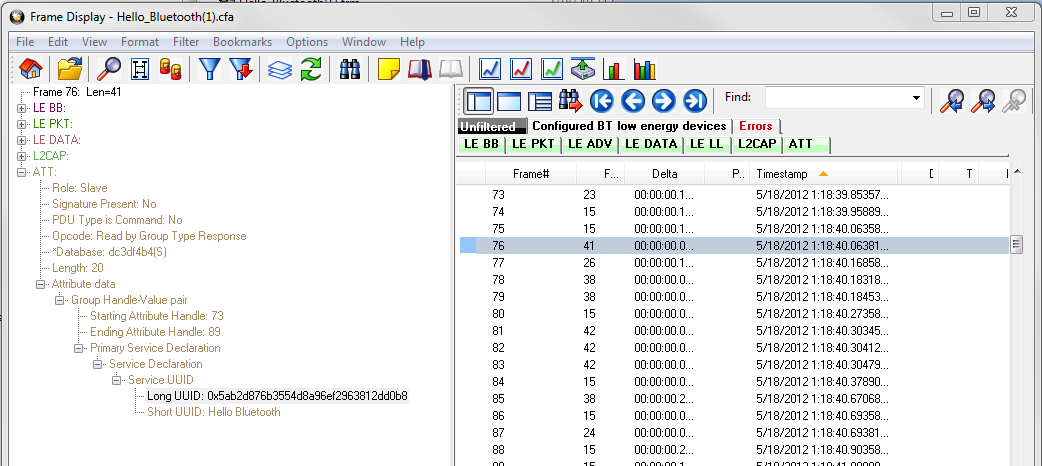This screenshot has height=466, width=1042.
Task: Sort by the Frame# column header
Action: (530, 174)
